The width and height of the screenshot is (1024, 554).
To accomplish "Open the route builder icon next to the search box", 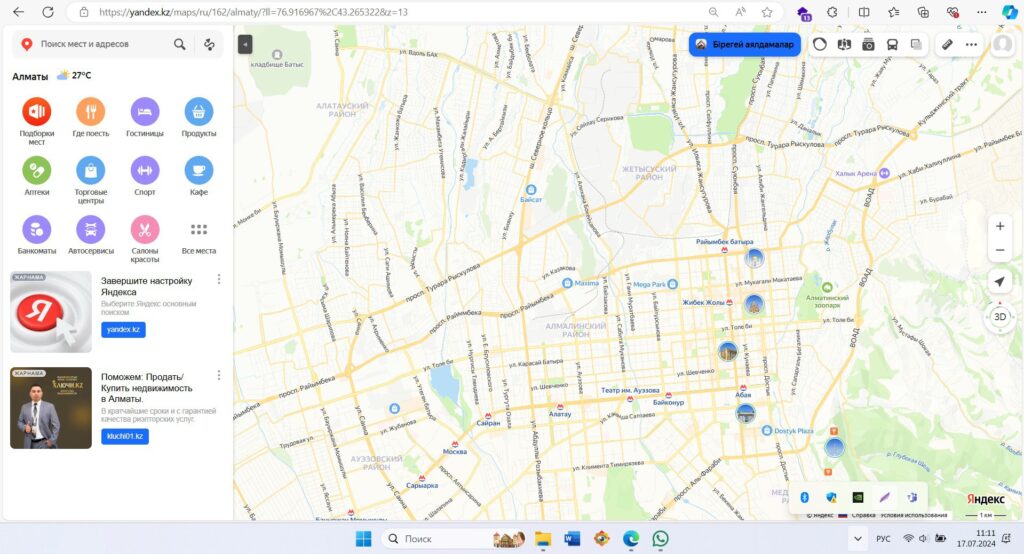I will point(210,44).
